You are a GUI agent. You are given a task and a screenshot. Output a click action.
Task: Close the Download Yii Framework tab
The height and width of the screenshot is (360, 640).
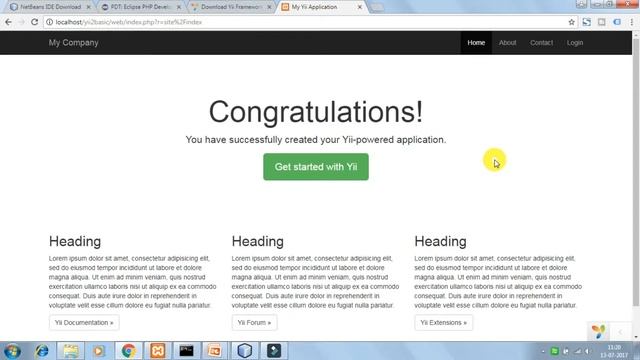(269, 7)
